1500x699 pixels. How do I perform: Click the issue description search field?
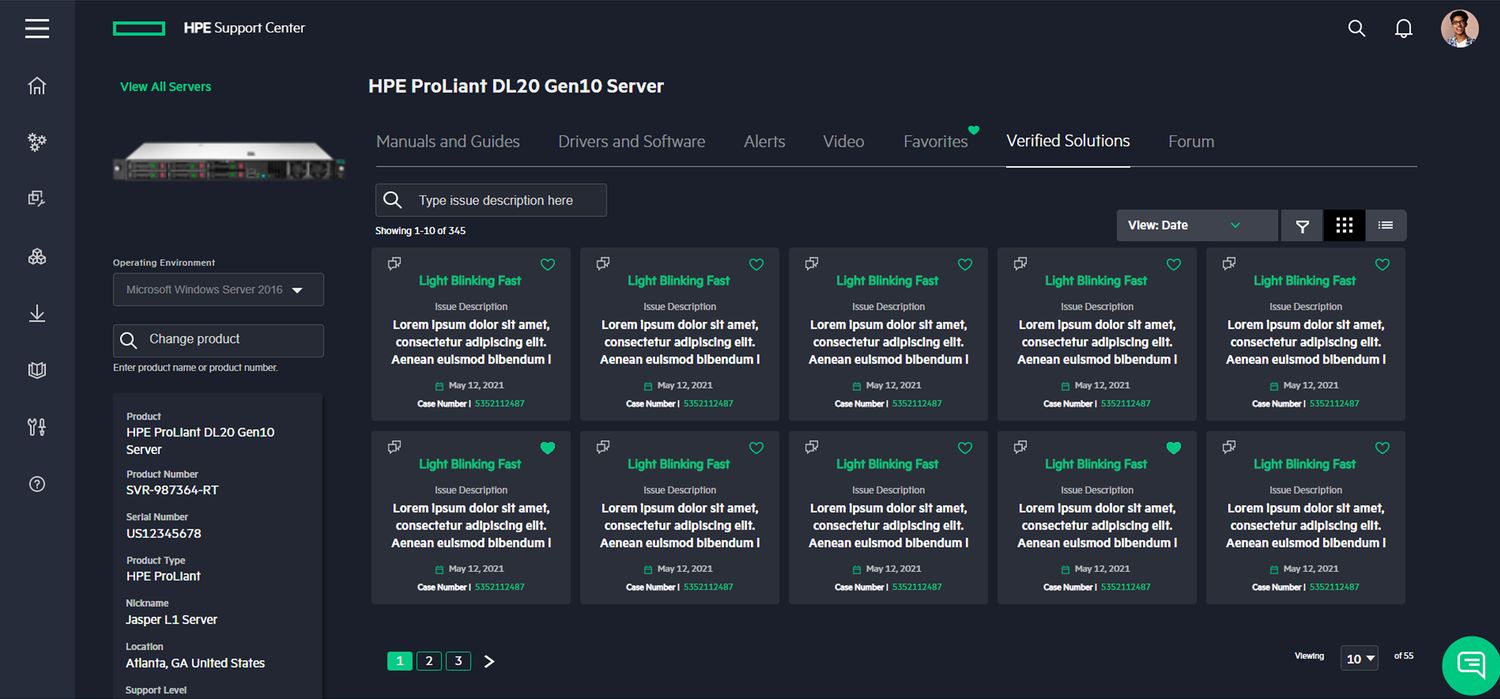coord(491,200)
